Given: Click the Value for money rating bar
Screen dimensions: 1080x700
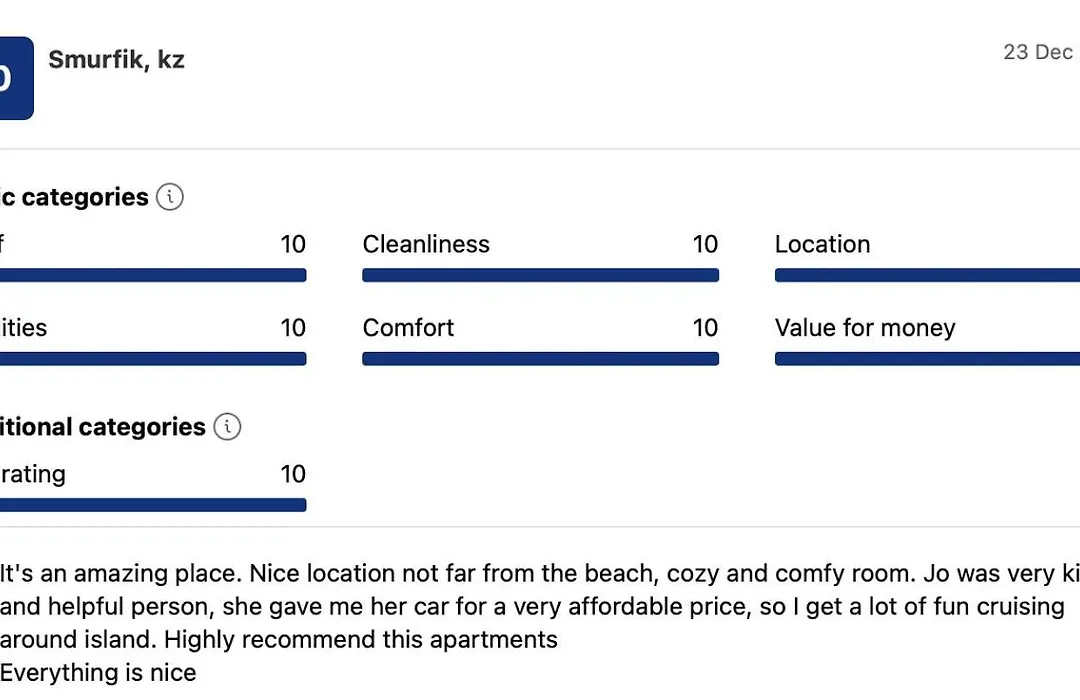Looking at the screenshot, I should 927,359.
